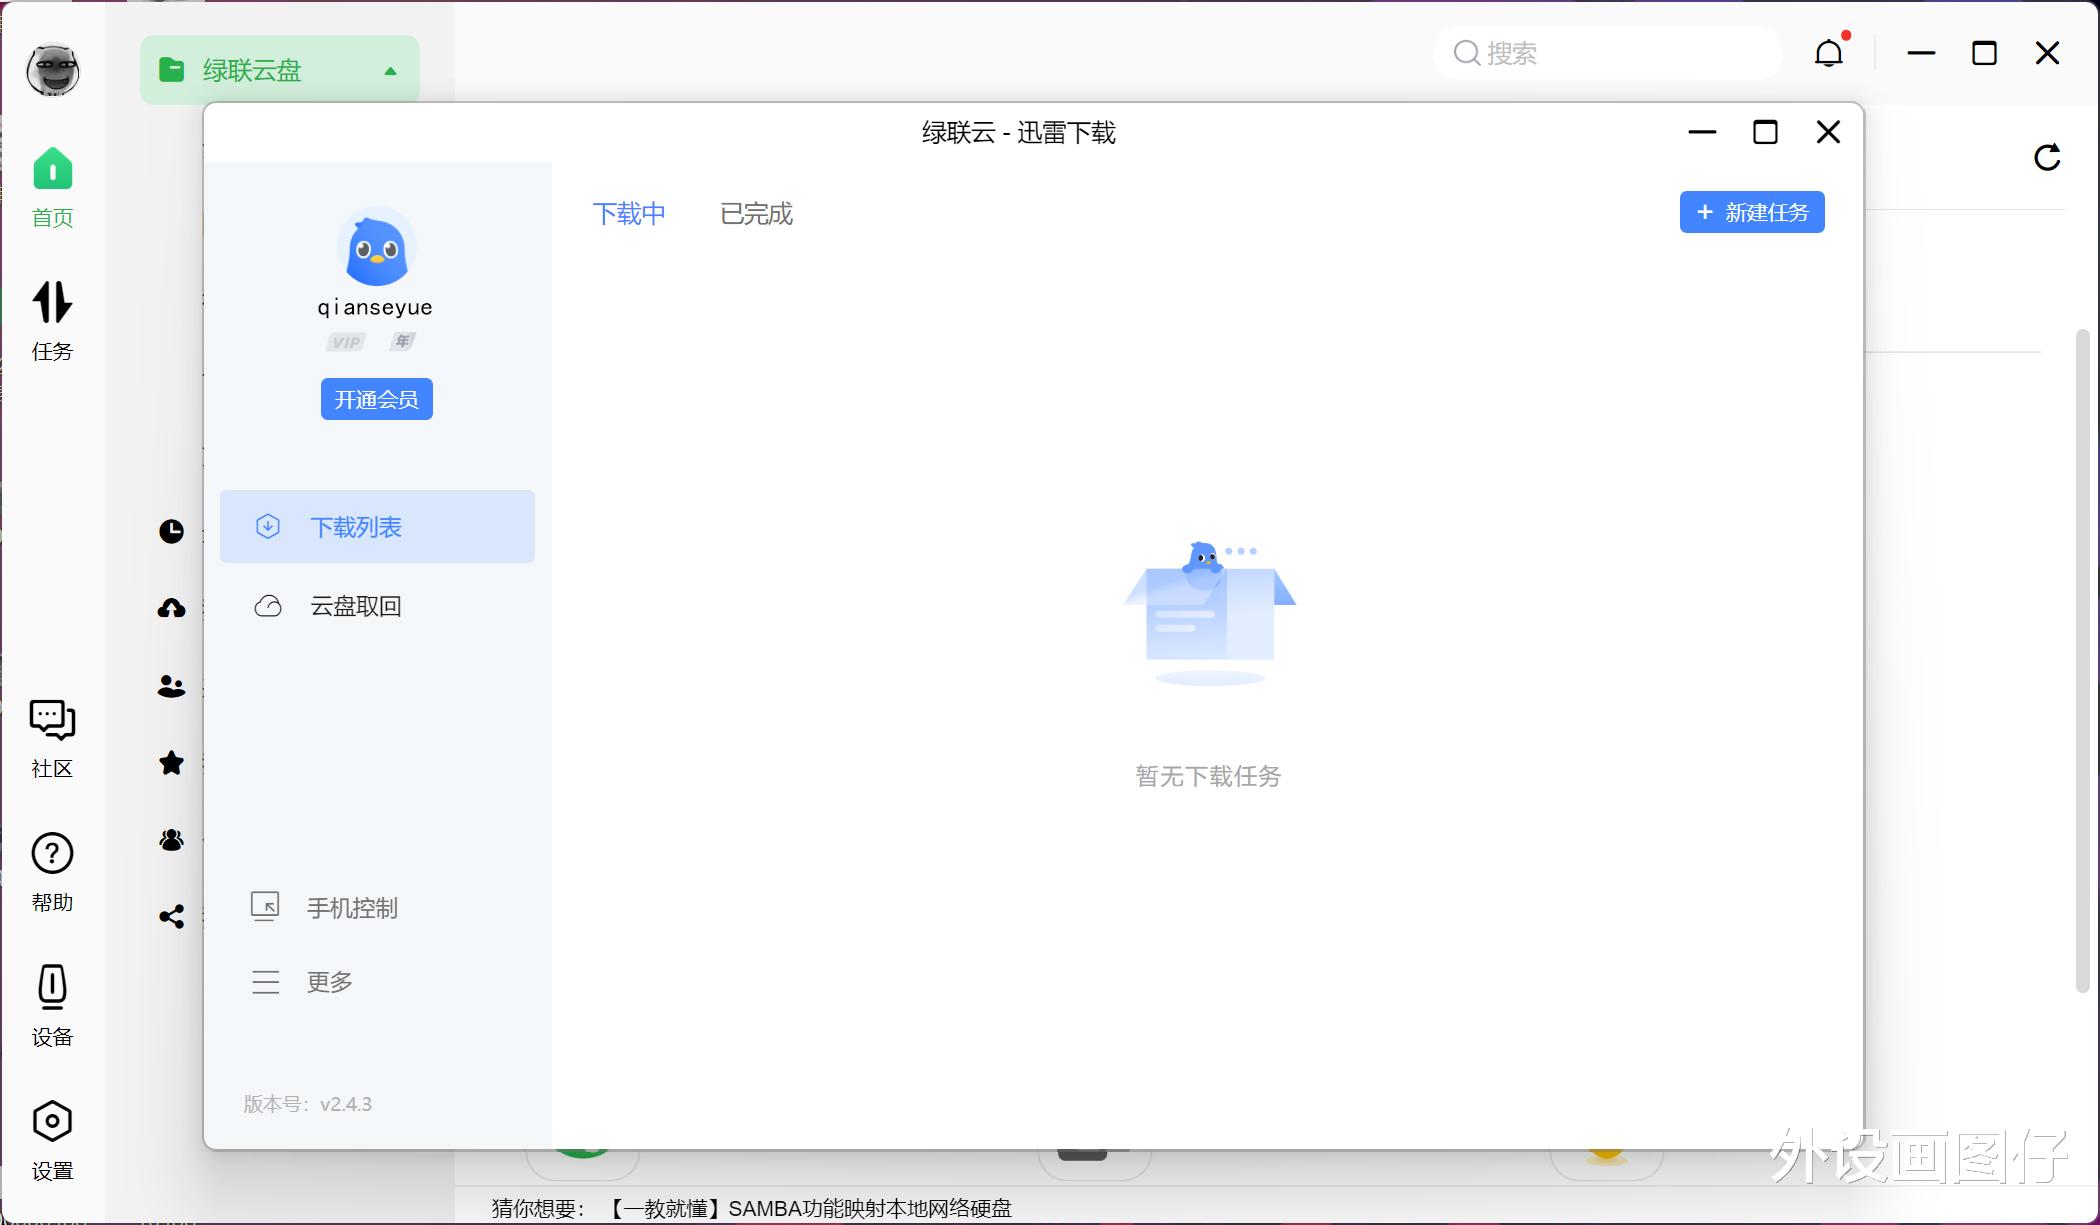Open the 首页 home icon
The width and height of the screenshot is (2100, 1225).
tap(52, 186)
